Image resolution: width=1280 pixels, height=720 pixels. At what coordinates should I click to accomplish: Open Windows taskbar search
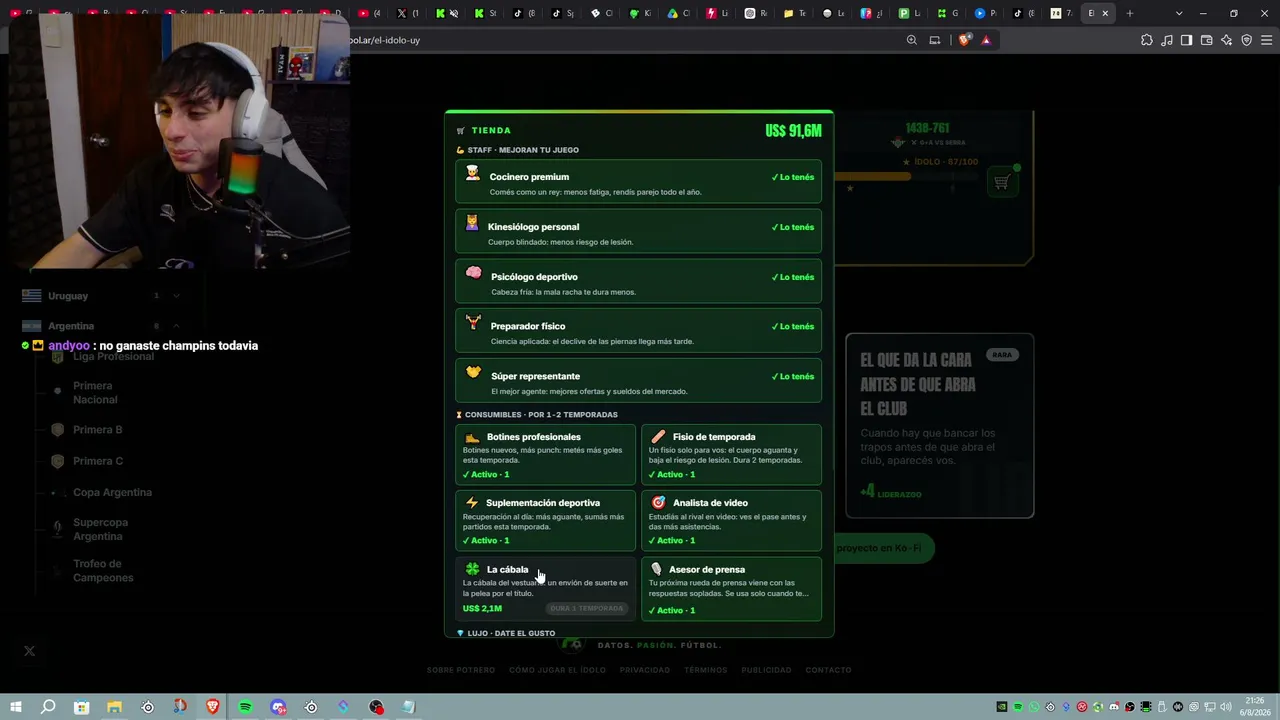48,707
